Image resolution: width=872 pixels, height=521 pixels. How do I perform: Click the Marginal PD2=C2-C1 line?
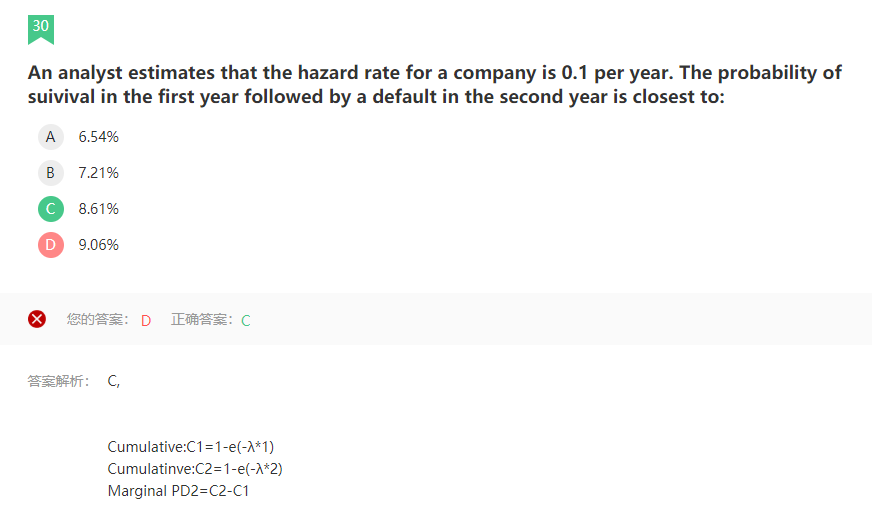[x=179, y=491]
